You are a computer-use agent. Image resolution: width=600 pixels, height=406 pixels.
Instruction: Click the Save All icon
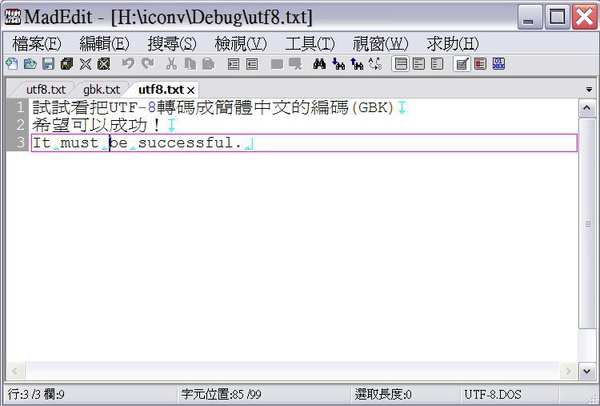(x=67, y=64)
